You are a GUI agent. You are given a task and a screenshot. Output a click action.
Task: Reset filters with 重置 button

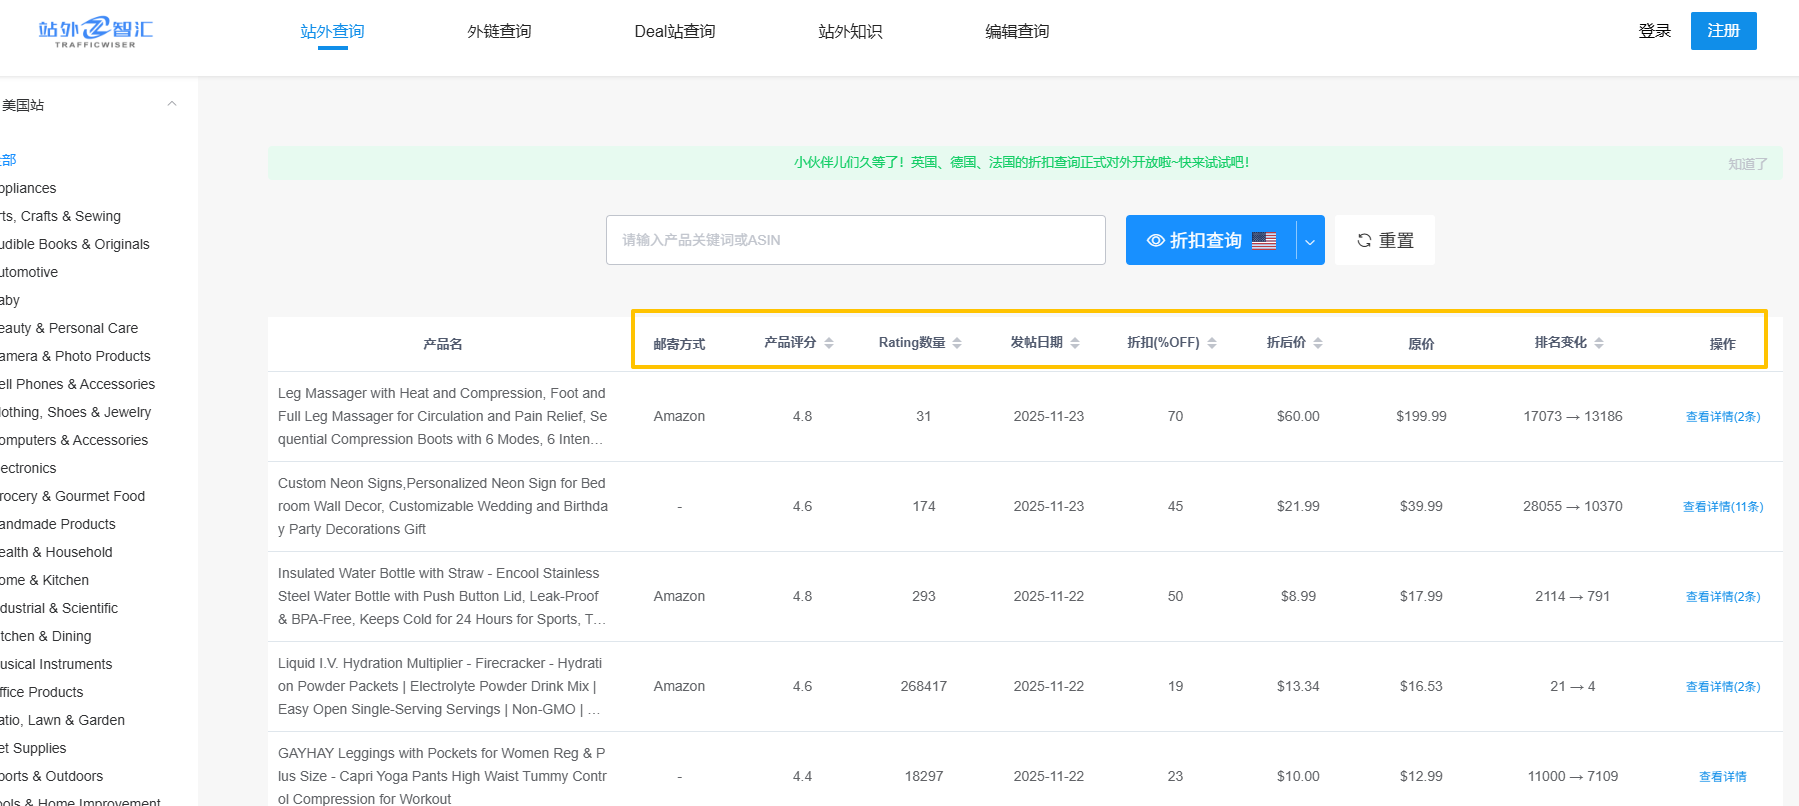(x=1385, y=240)
